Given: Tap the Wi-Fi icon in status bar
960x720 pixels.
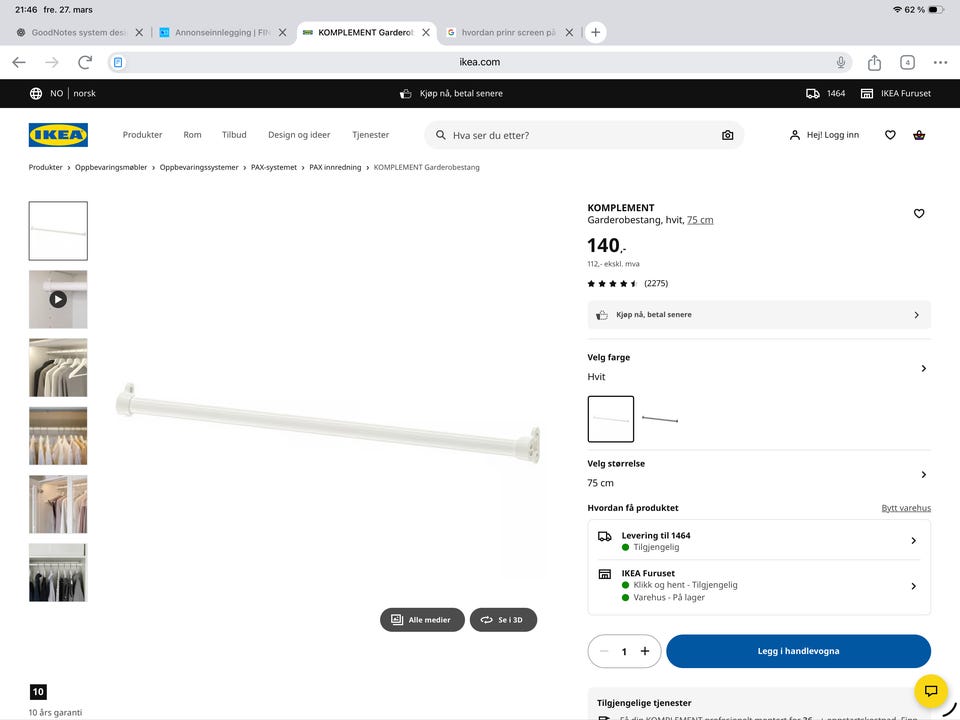Looking at the screenshot, I should click(x=897, y=10).
